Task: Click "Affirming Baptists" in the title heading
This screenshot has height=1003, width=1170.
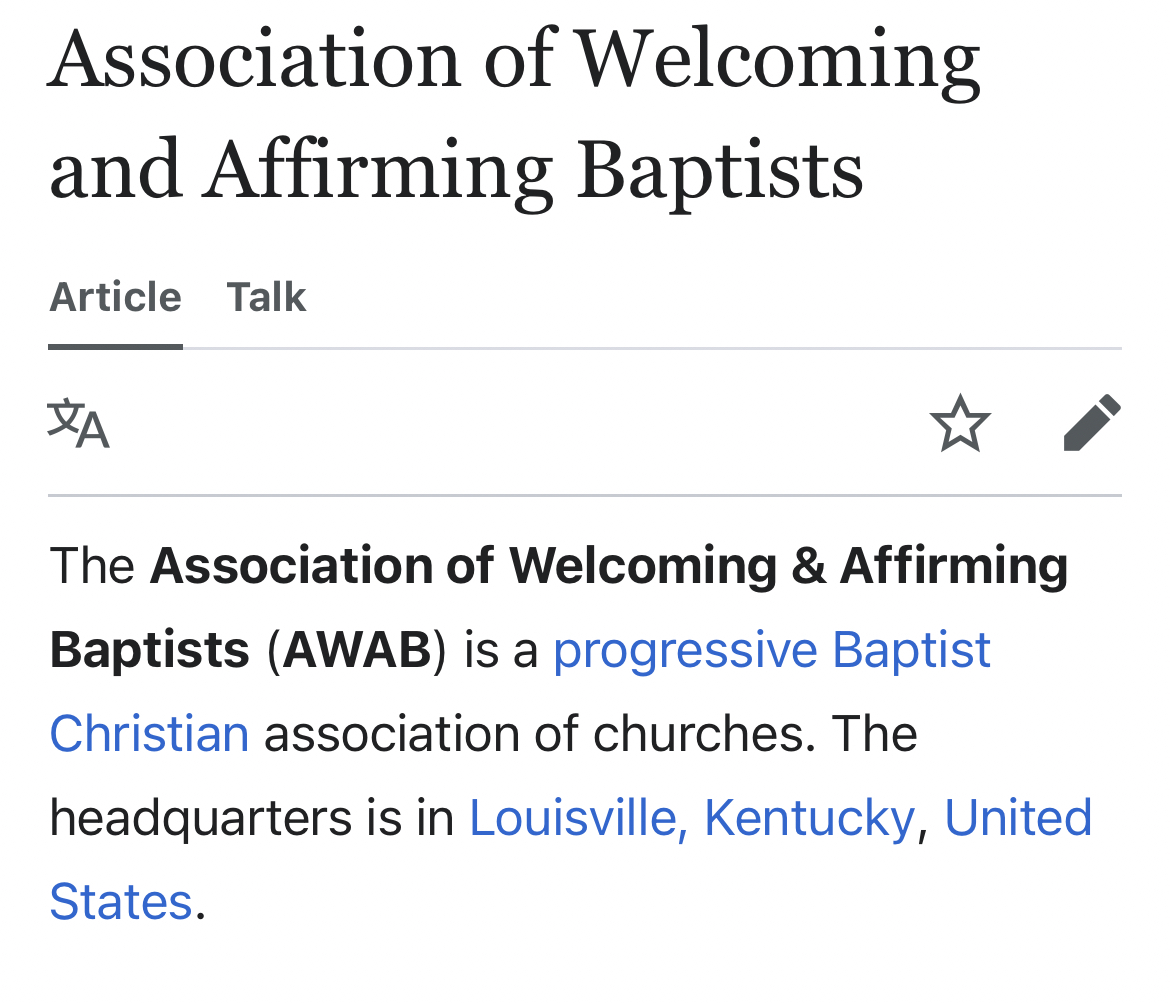Action: coord(533,169)
